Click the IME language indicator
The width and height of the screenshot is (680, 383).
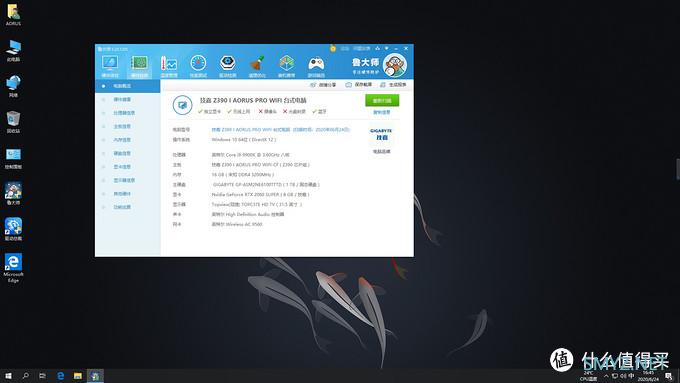tap(631, 376)
